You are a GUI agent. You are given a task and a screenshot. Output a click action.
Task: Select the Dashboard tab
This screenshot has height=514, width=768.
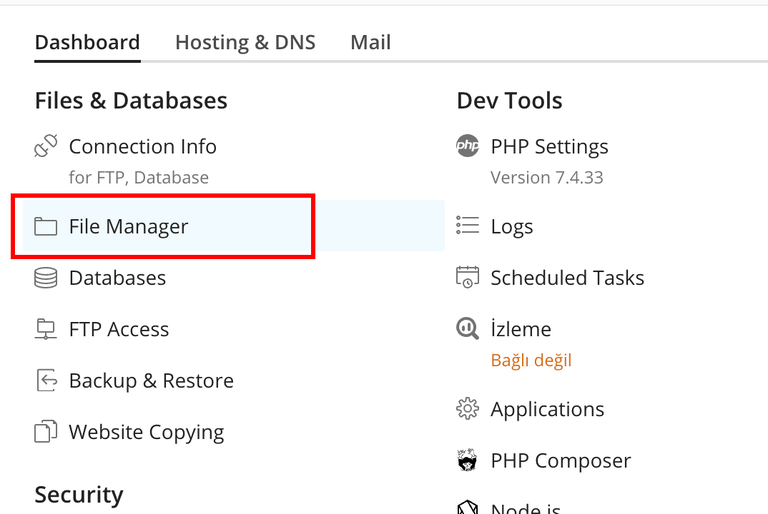(87, 42)
